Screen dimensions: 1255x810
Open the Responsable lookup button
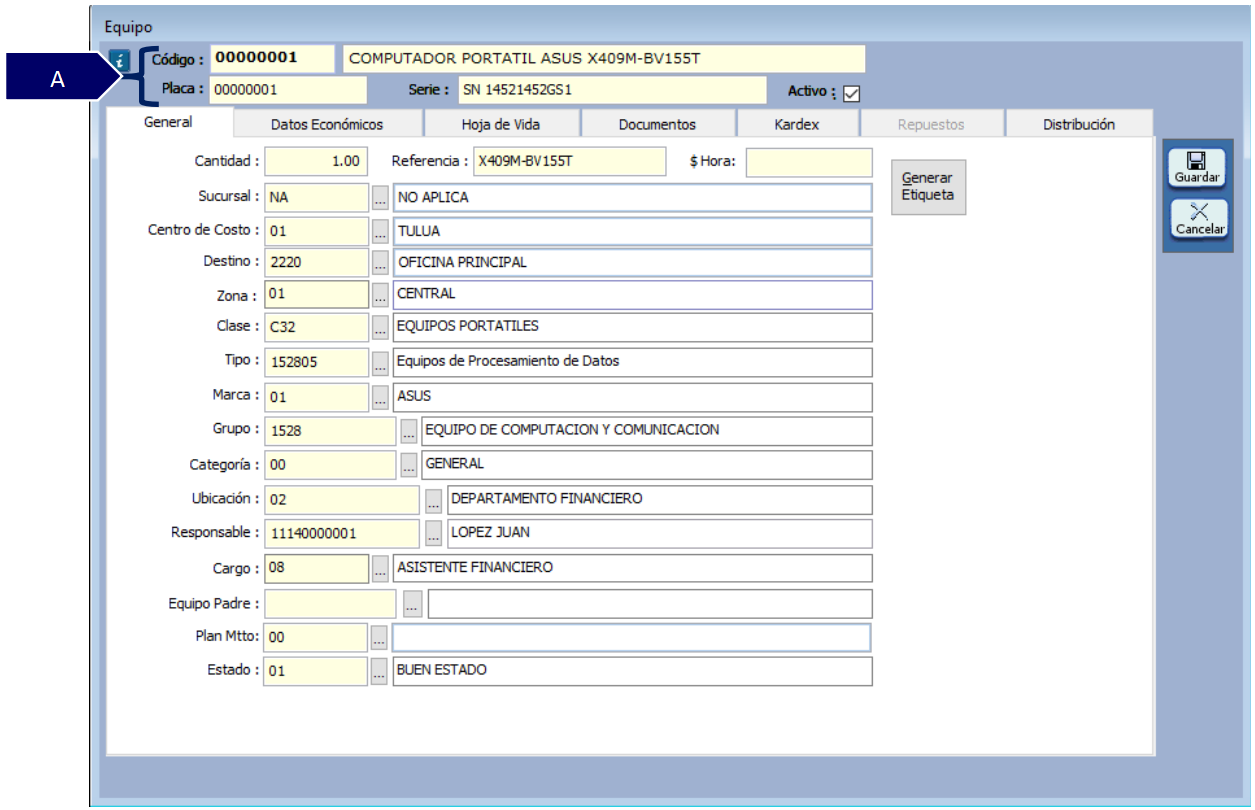(433, 534)
